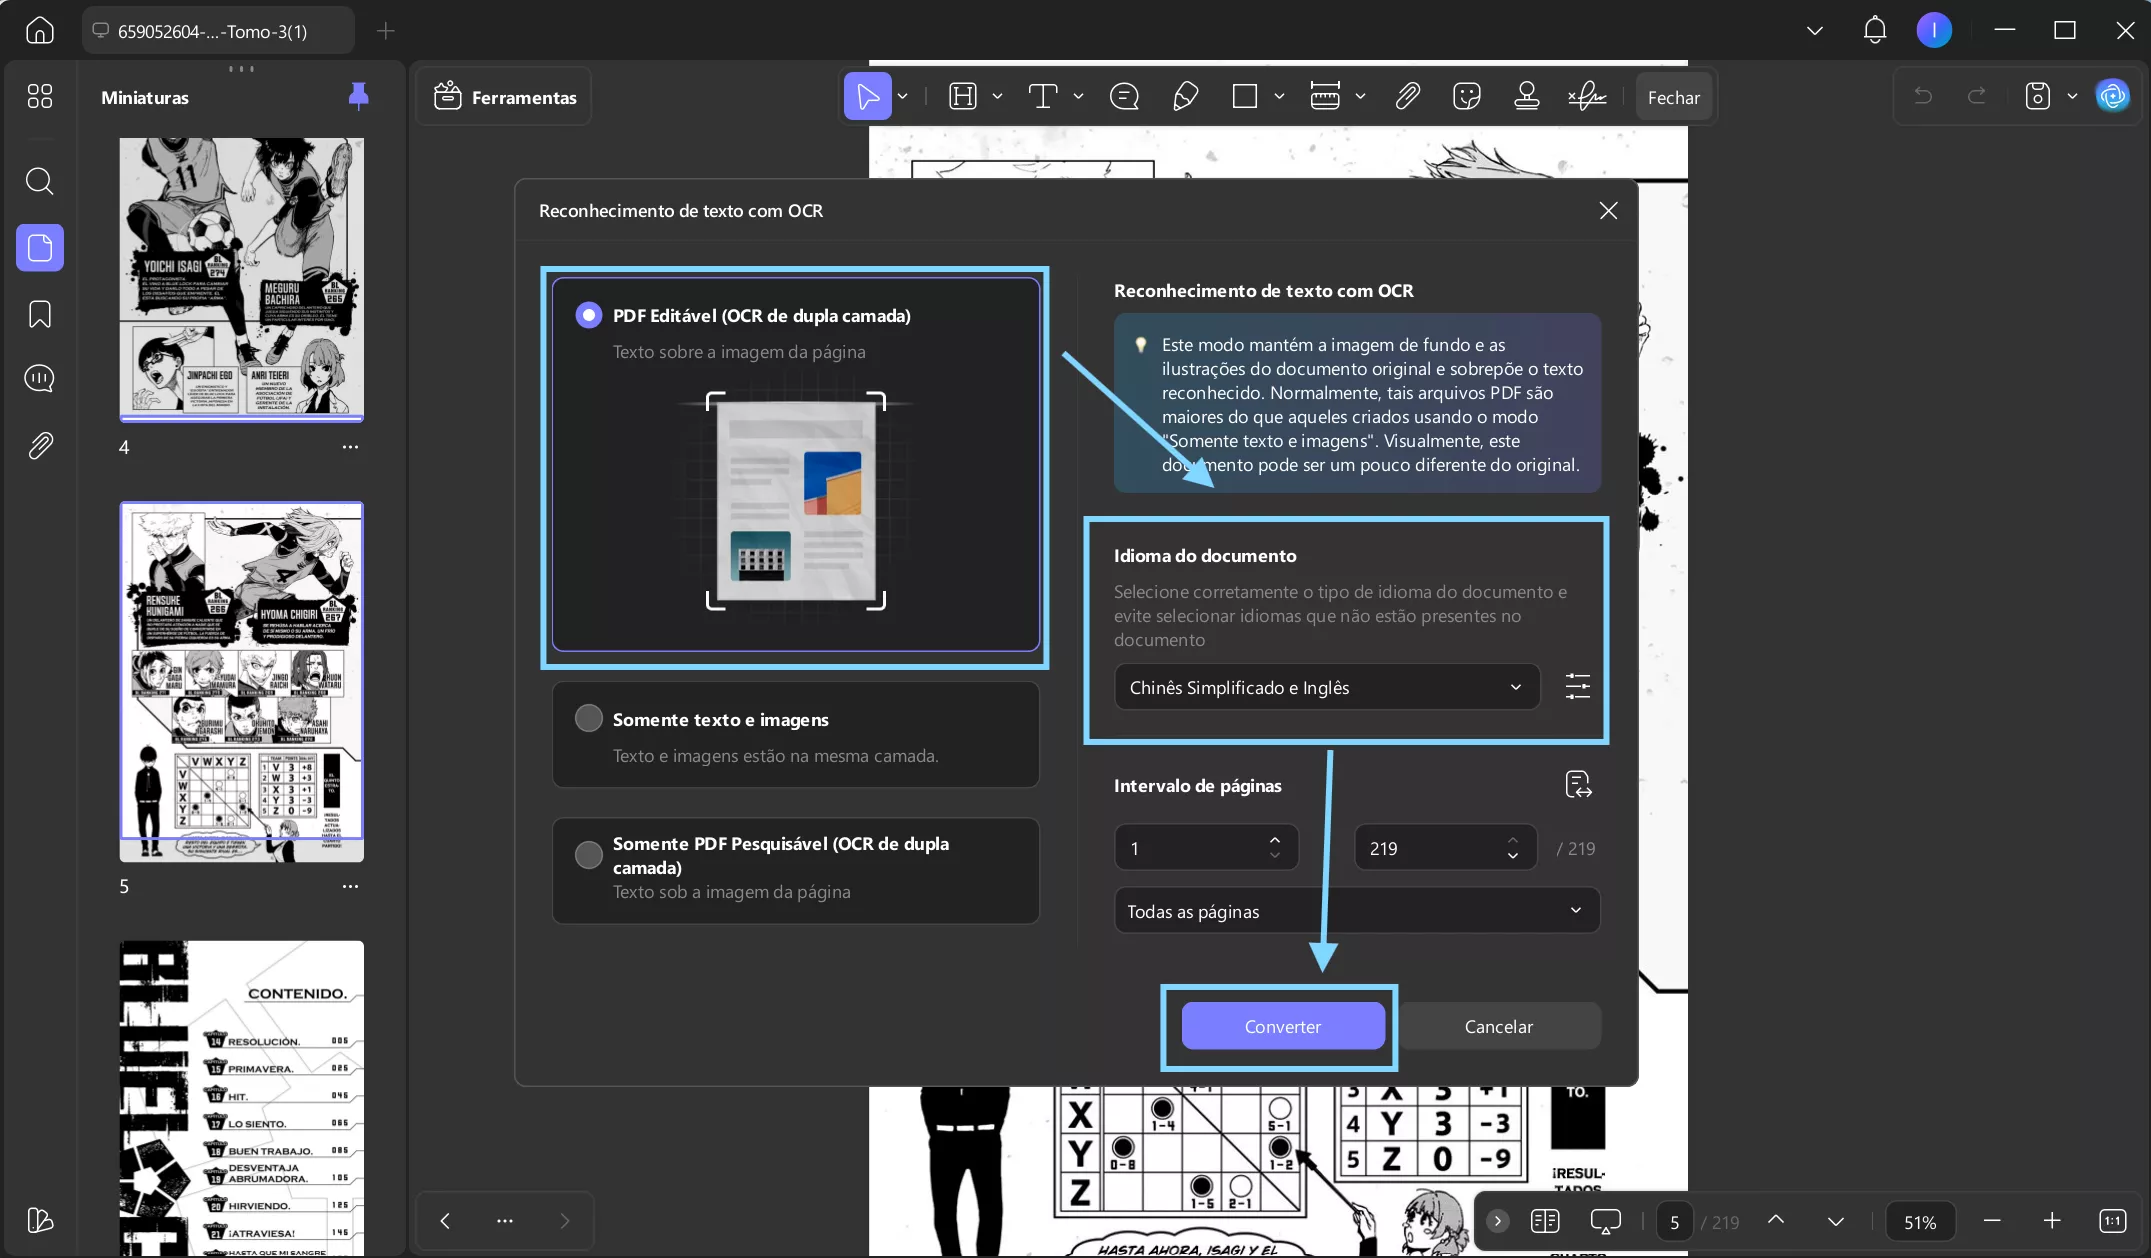
Task: Select the sticker tool in toolbar
Action: point(1466,97)
